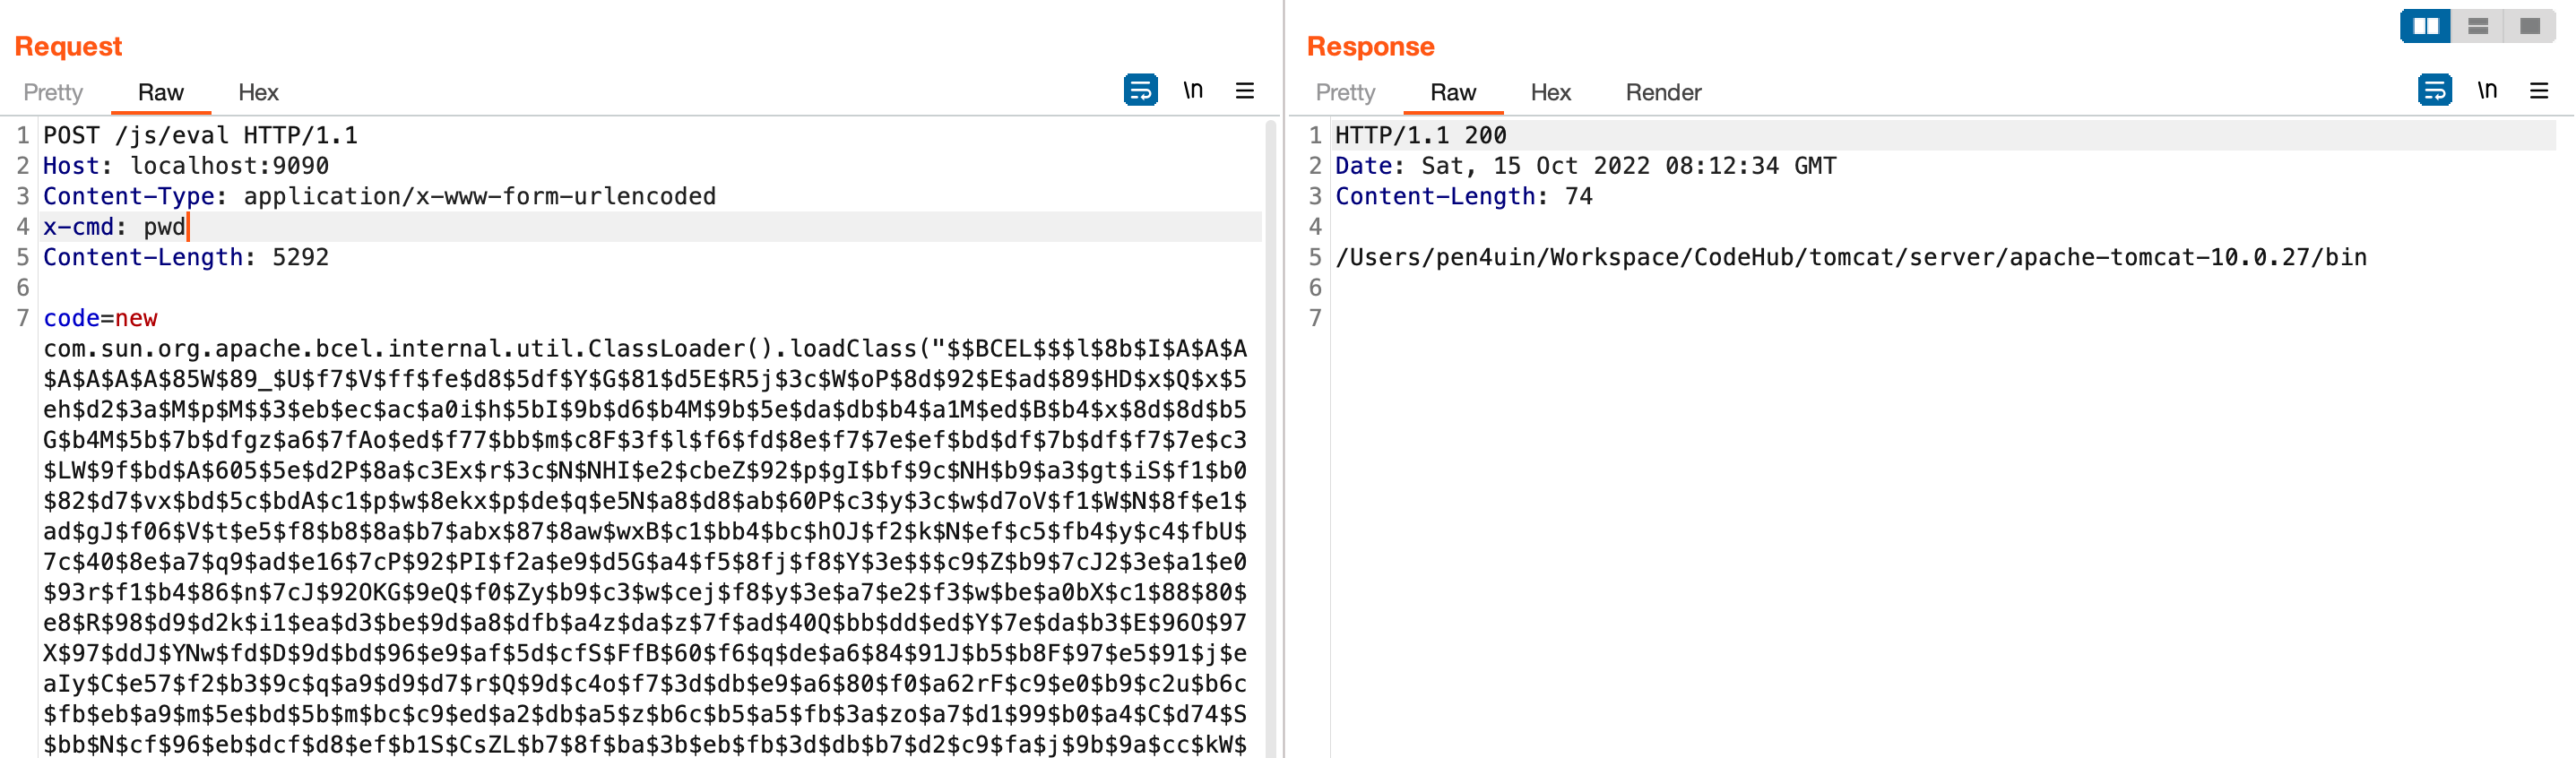Click the Content-Type application/x-www-form-urlencoded header
Image resolution: width=2576 pixels, height=758 pixels.
[x=379, y=196]
